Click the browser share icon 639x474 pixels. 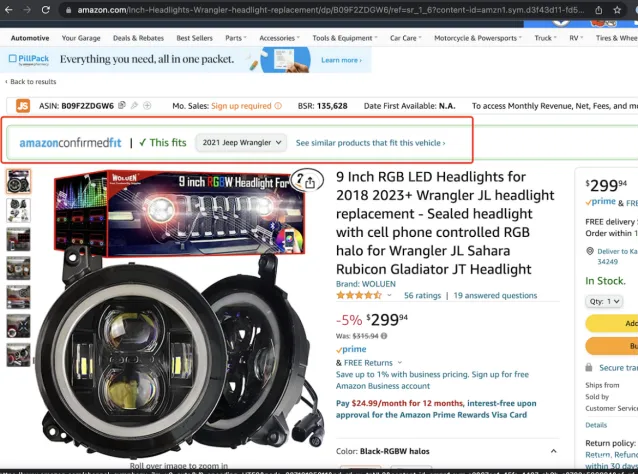[x=599, y=10]
